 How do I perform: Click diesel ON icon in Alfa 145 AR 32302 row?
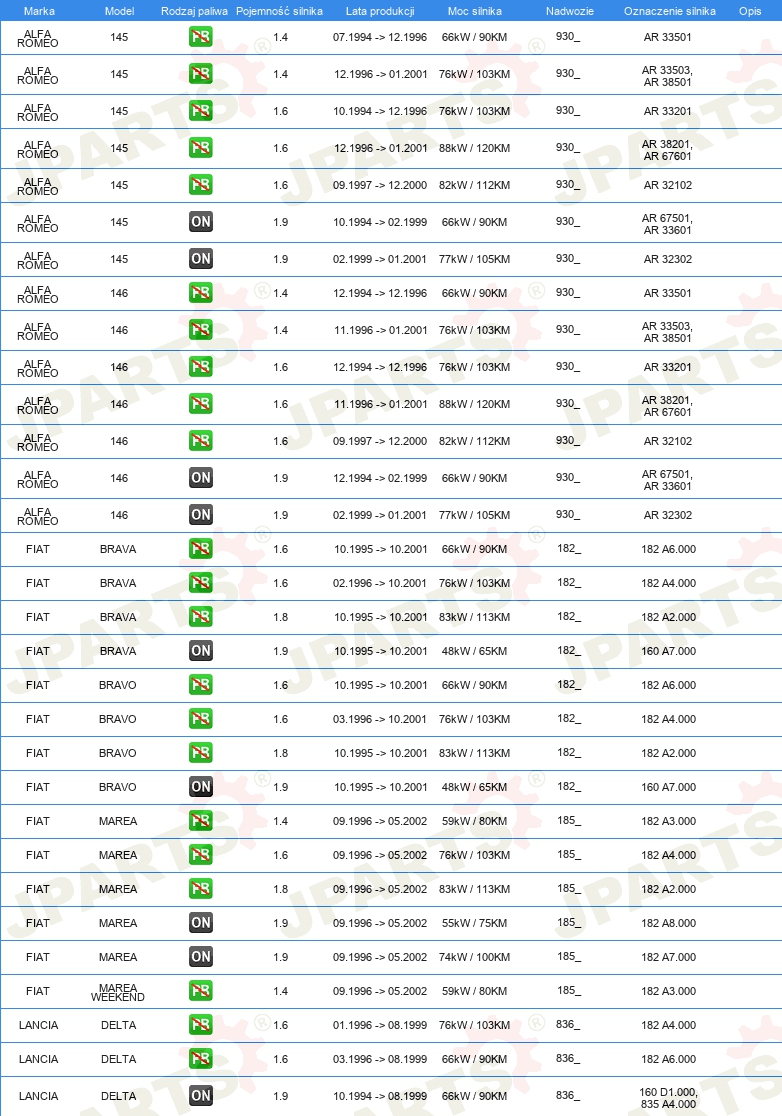(x=201, y=259)
